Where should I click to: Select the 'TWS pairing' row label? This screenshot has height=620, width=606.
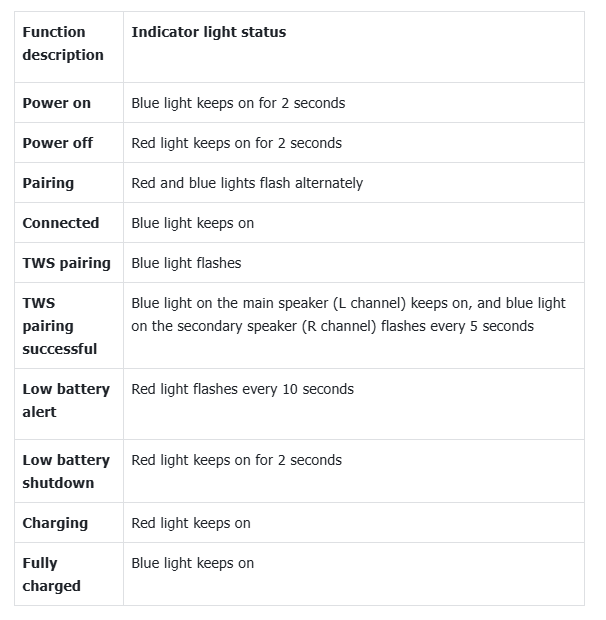coord(67,263)
